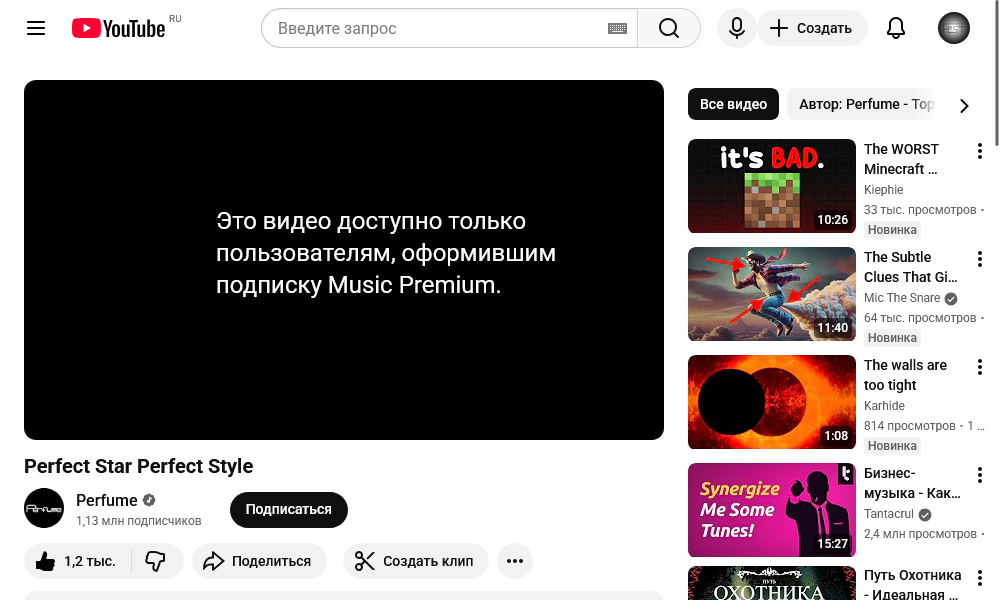Open options for The WORST Minecraft video
This screenshot has height=600, width=1000.
coord(980,151)
